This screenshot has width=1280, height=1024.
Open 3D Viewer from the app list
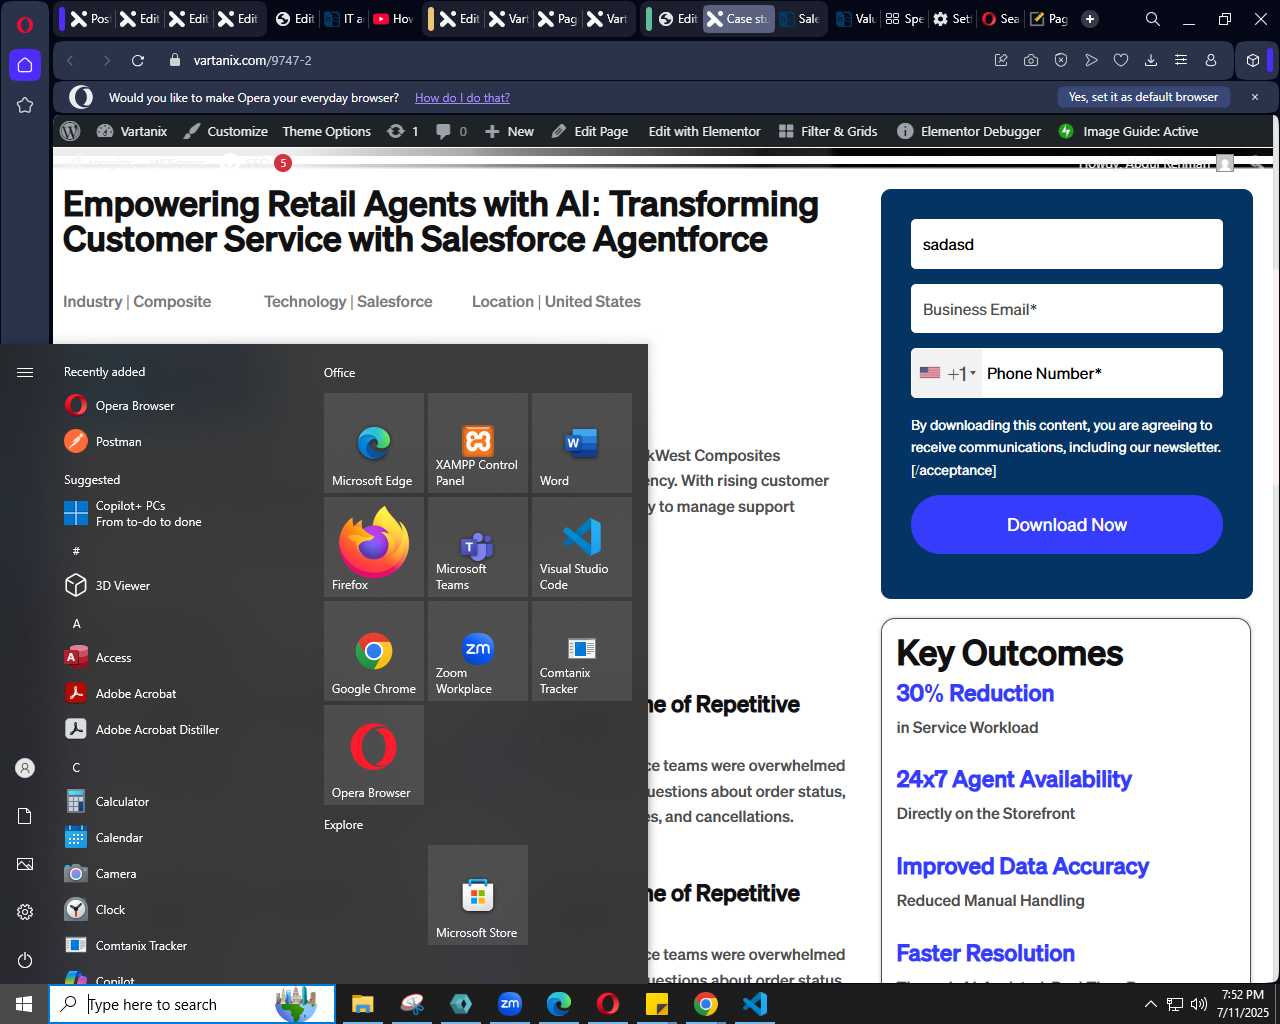(180, 585)
